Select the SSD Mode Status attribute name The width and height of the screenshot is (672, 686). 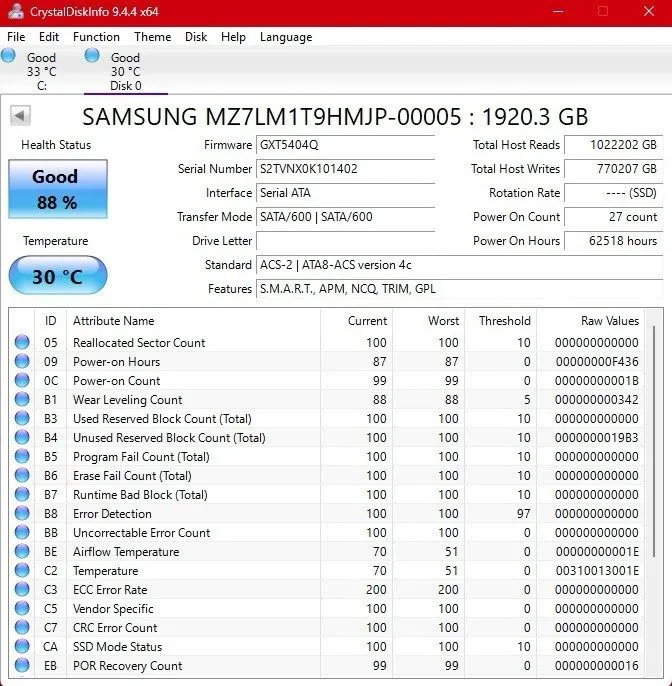pos(117,647)
